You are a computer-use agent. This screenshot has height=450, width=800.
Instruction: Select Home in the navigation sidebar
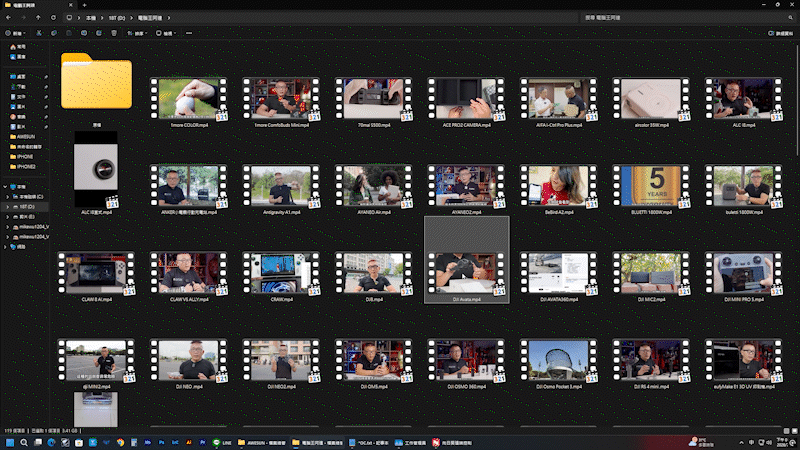pos(18,46)
